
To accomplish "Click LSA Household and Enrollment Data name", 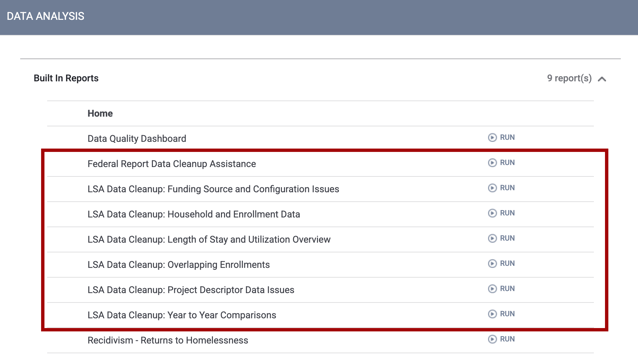I will pyautogui.click(x=194, y=214).
